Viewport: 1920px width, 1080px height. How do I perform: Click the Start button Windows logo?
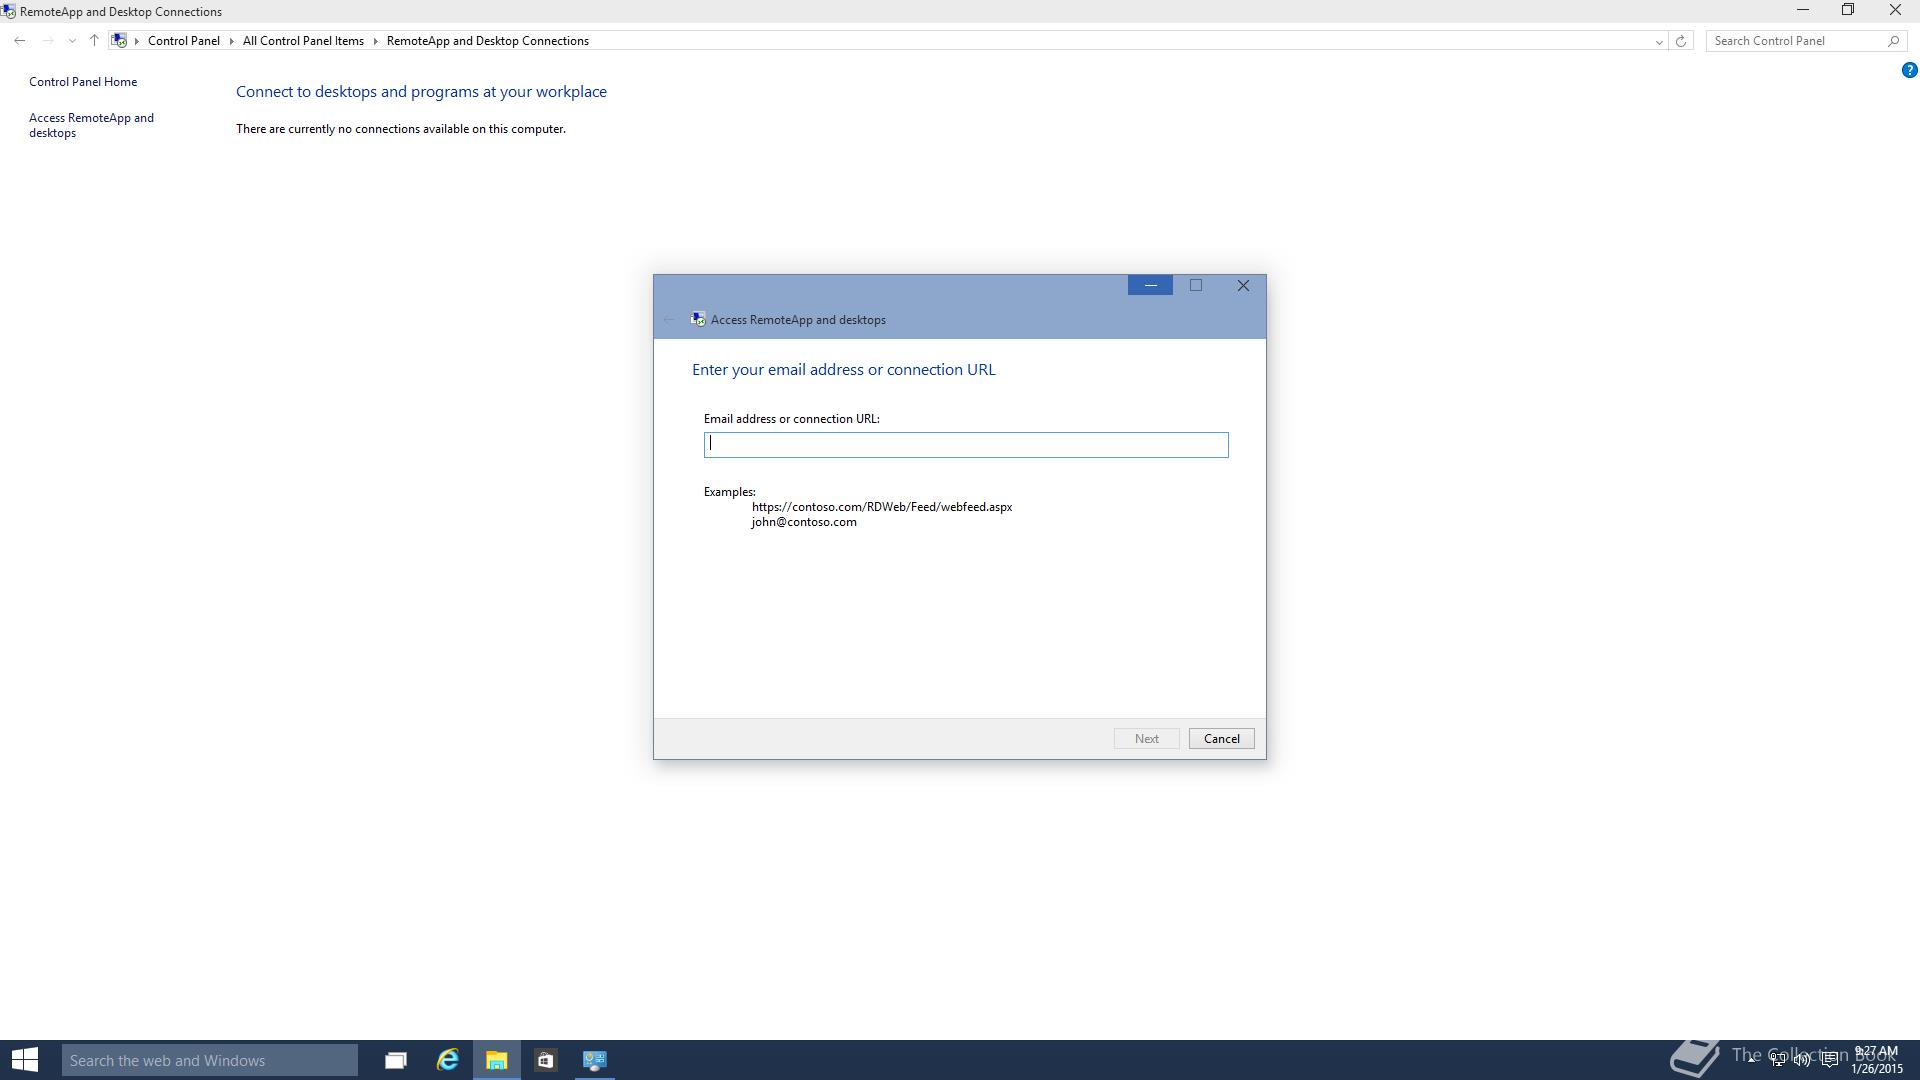25,1060
